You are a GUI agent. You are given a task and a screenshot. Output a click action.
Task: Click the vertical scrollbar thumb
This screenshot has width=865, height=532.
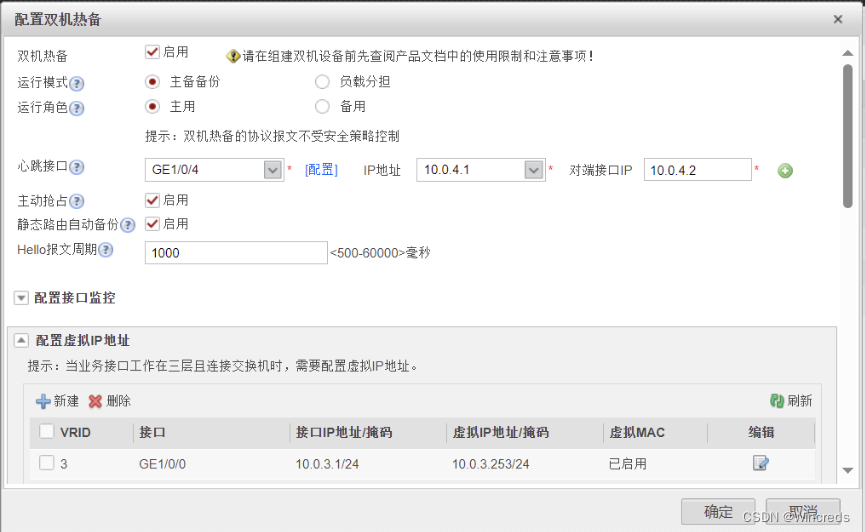pyautogui.click(x=848, y=136)
